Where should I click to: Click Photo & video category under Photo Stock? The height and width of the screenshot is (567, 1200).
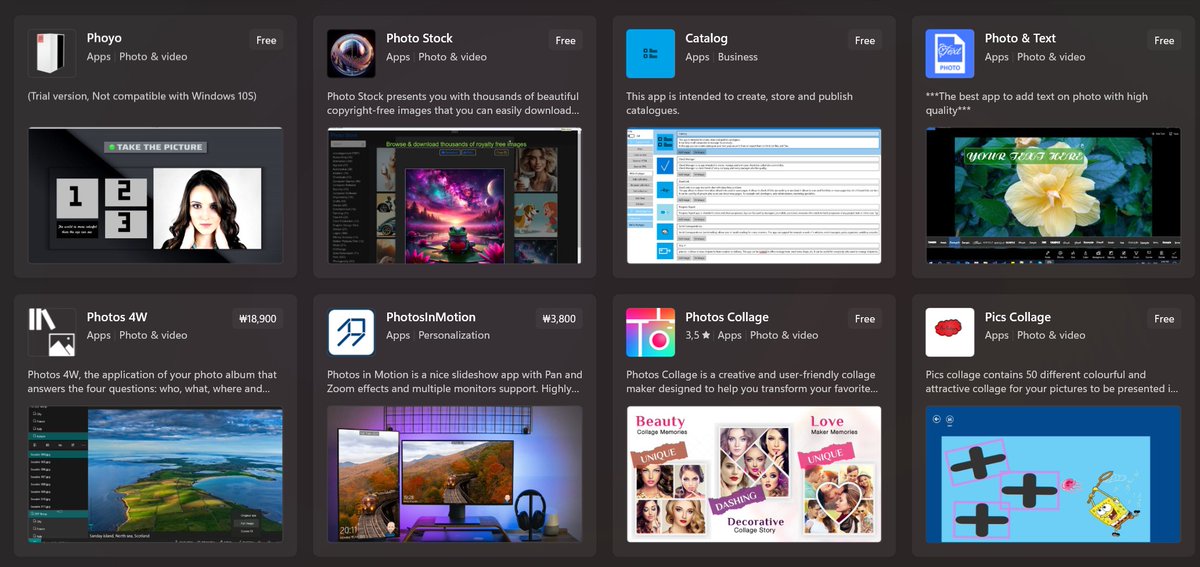pos(452,57)
